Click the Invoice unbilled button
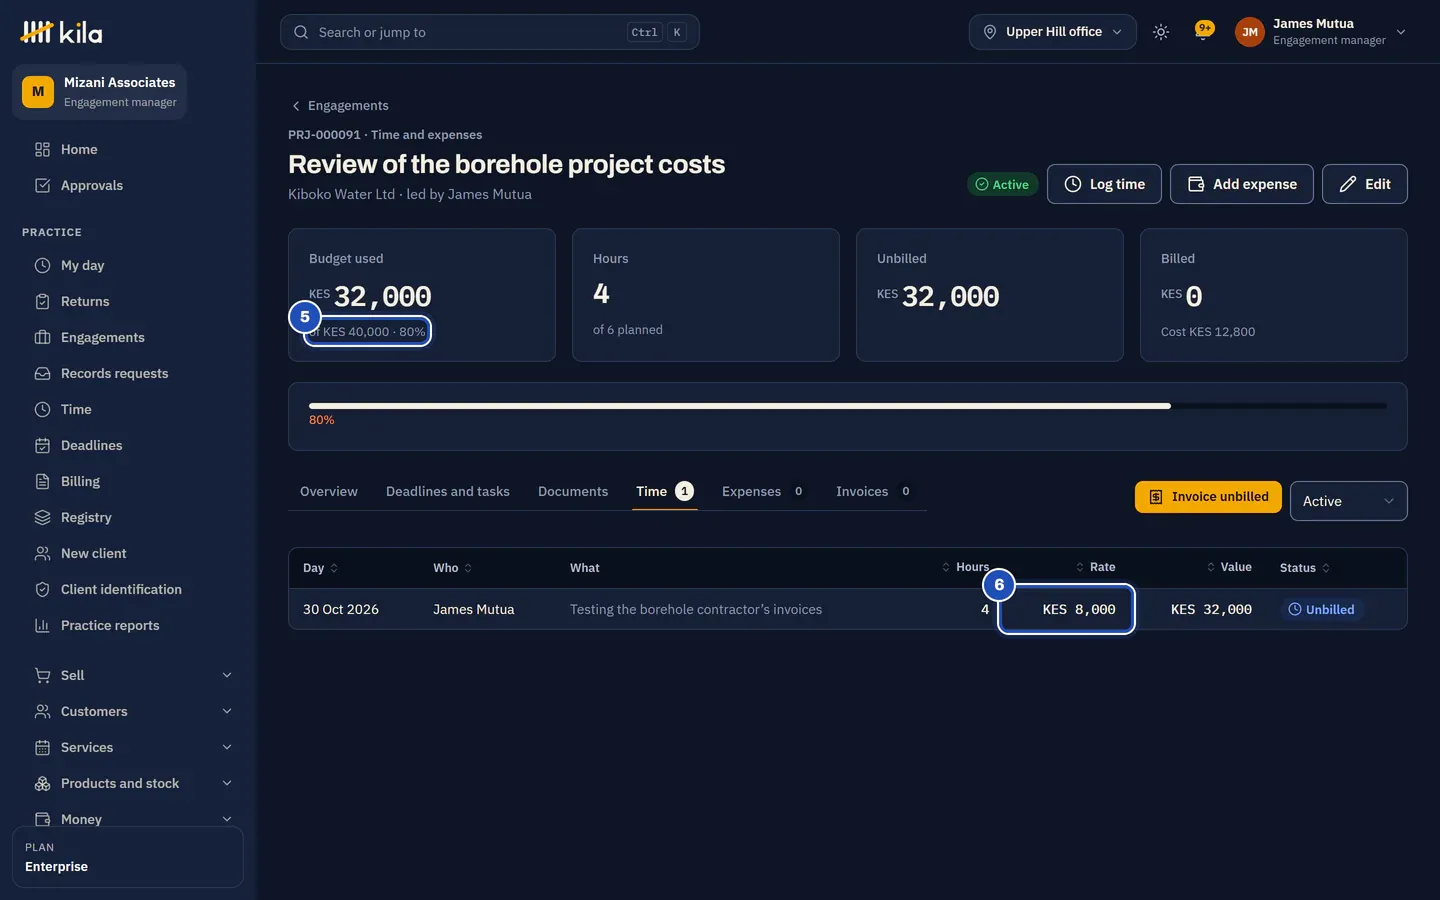Screen dimensions: 1440x900 (1208, 497)
